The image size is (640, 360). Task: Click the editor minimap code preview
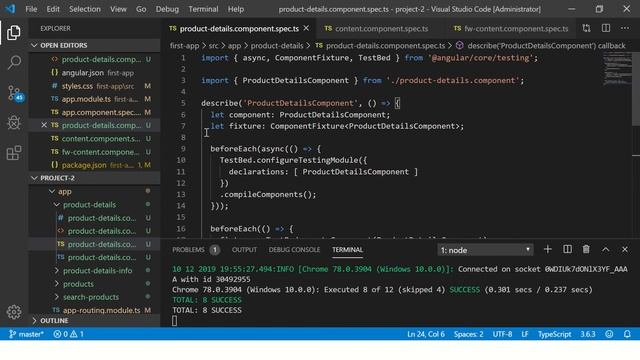[617, 69]
